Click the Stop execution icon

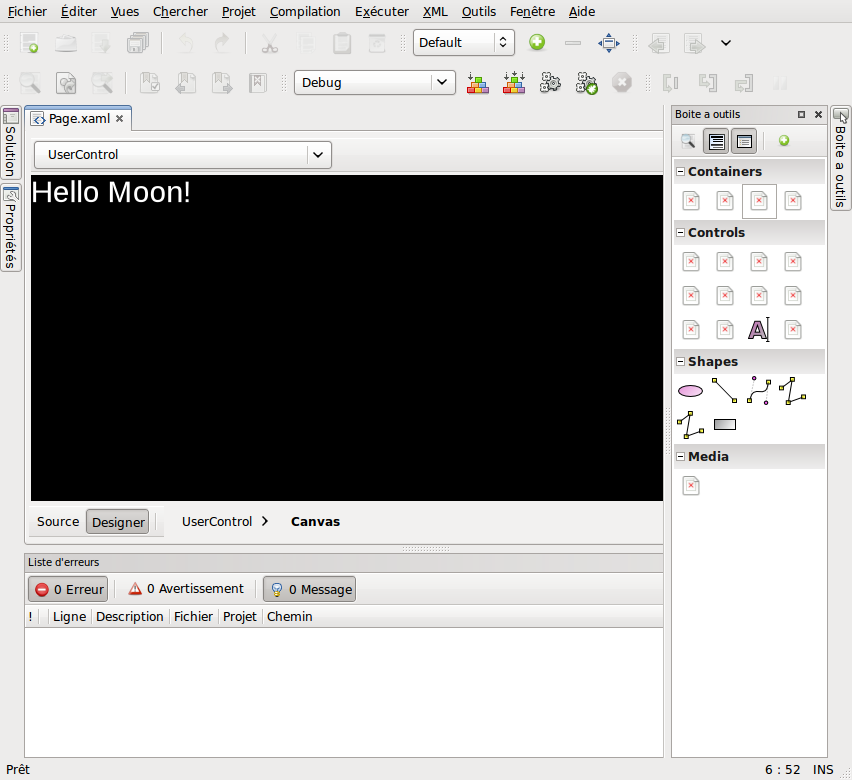pos(622,83)
